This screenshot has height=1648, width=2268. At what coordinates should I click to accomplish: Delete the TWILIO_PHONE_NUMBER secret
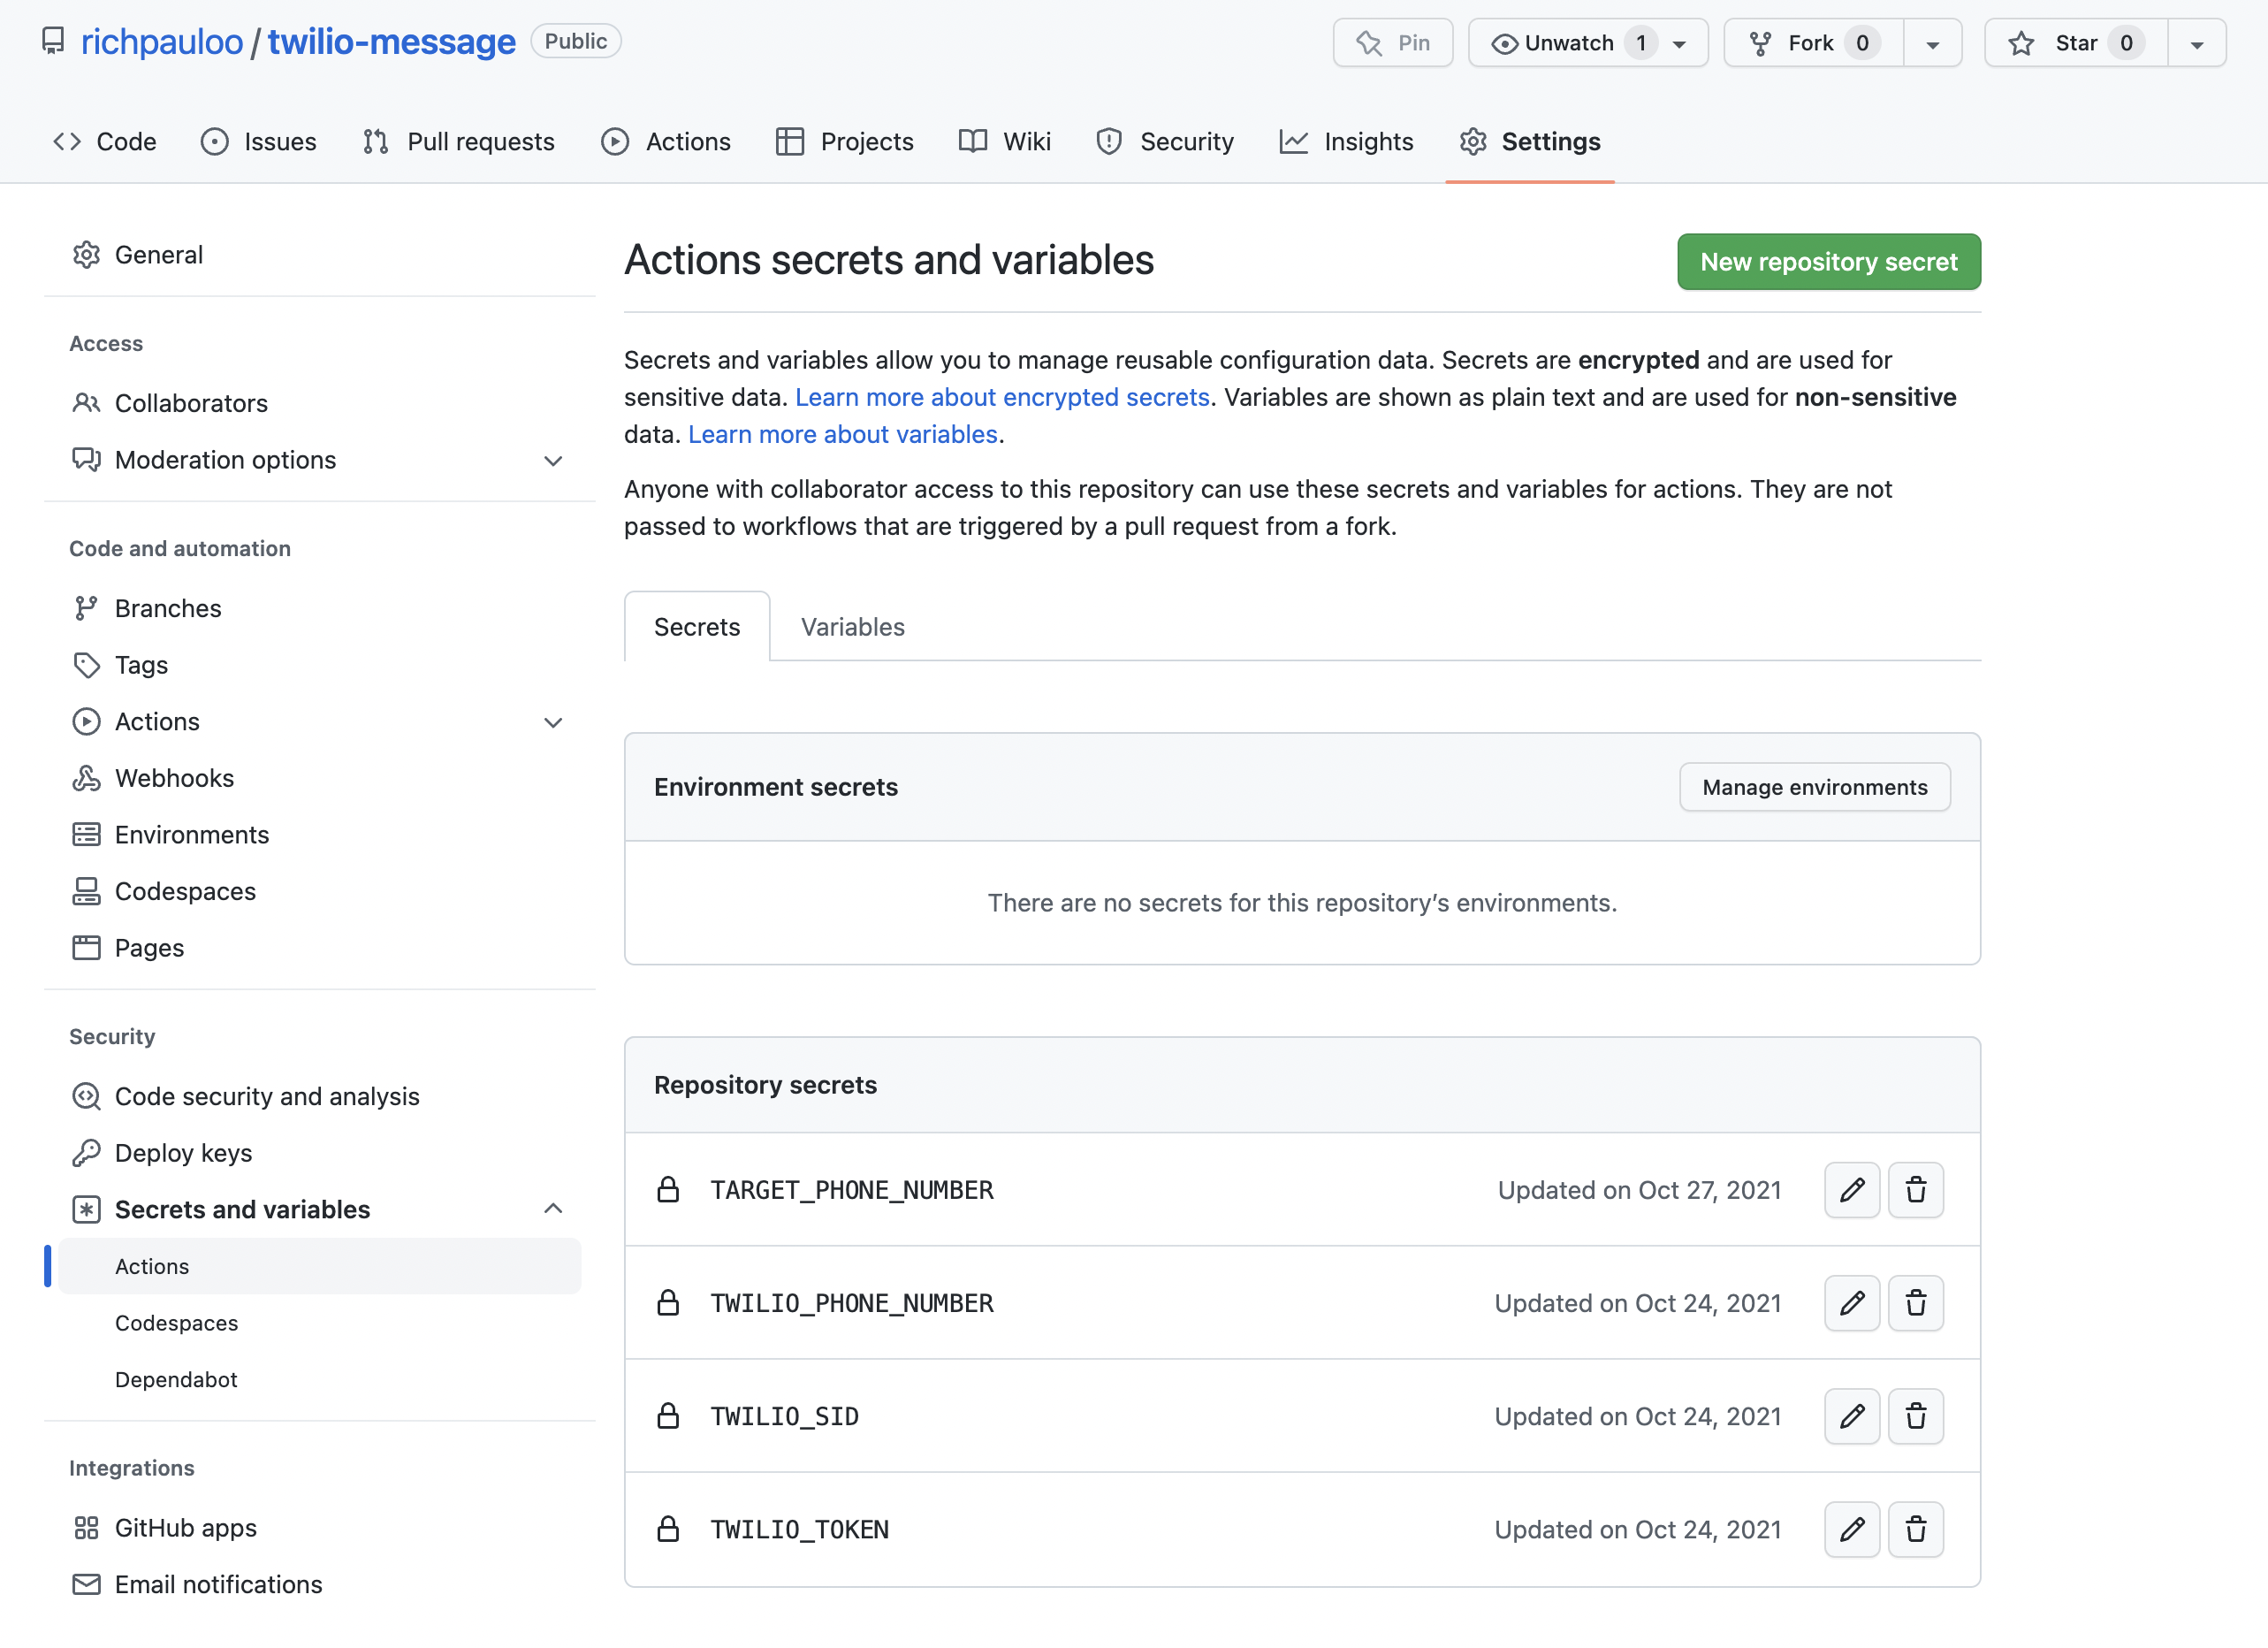click(x=1916, y=1303)
